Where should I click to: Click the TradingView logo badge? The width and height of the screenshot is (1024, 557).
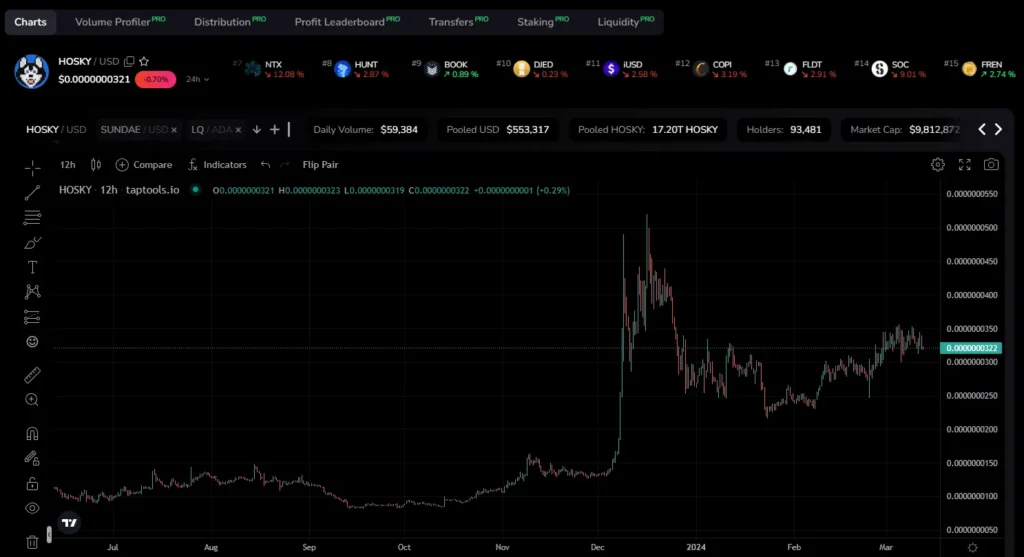click(x=69, y=522)
